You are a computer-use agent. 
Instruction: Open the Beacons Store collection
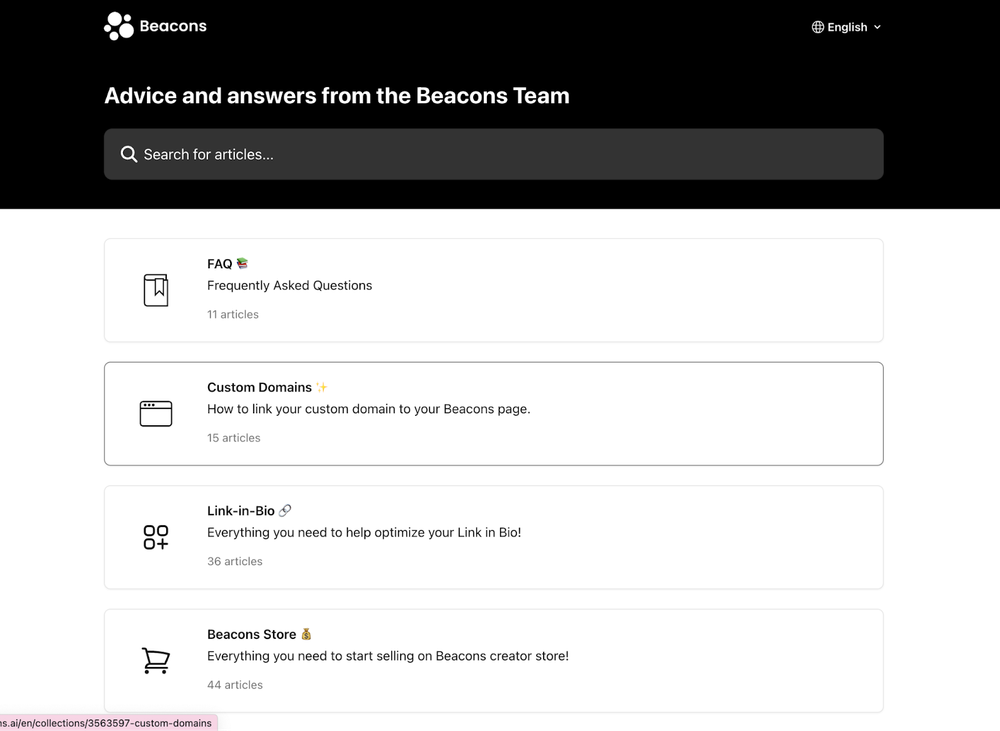(x=493, y=660)
